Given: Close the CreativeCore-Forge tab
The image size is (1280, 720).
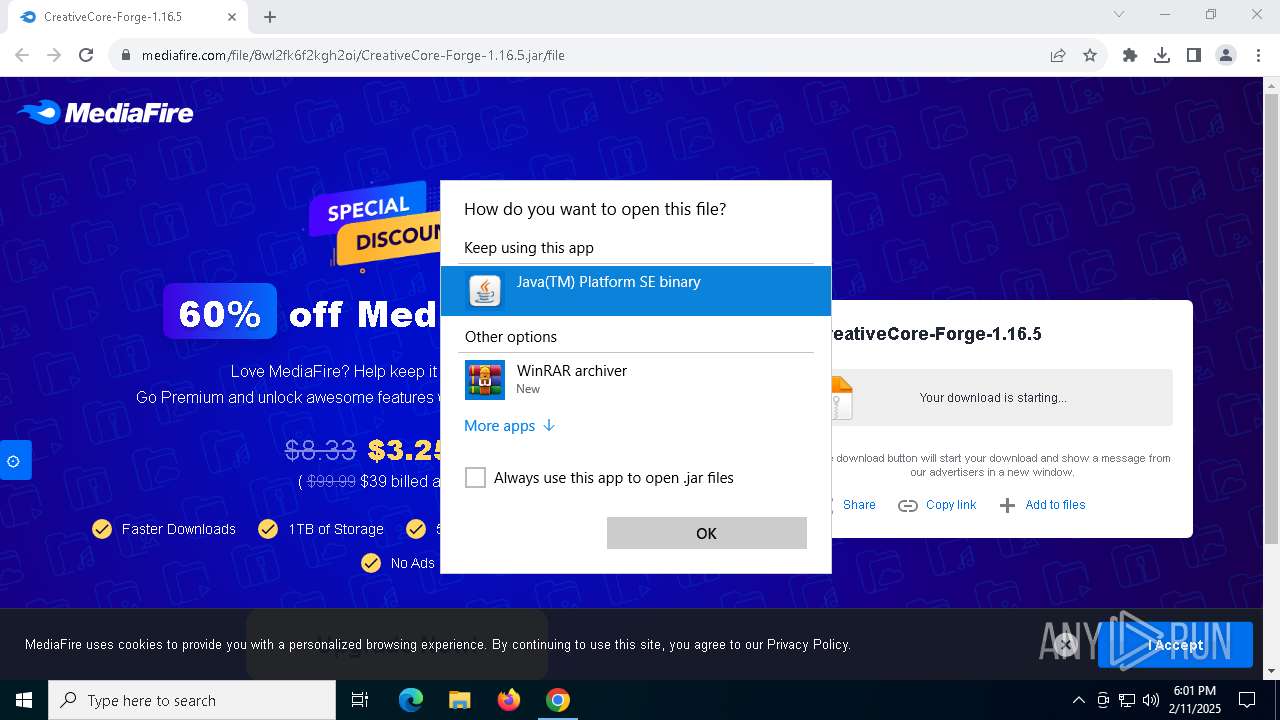Looking at the screenshot, I should tap(232, 17).
